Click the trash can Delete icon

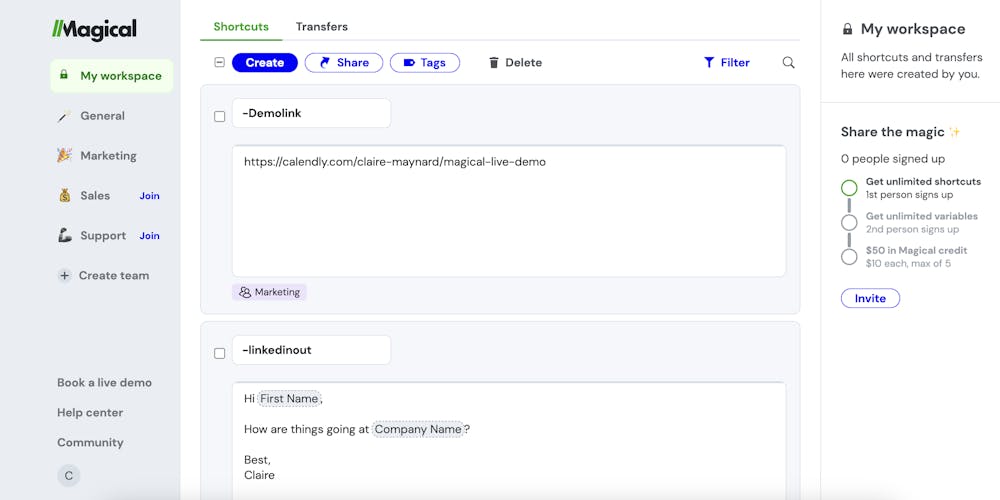pos(494,62)
